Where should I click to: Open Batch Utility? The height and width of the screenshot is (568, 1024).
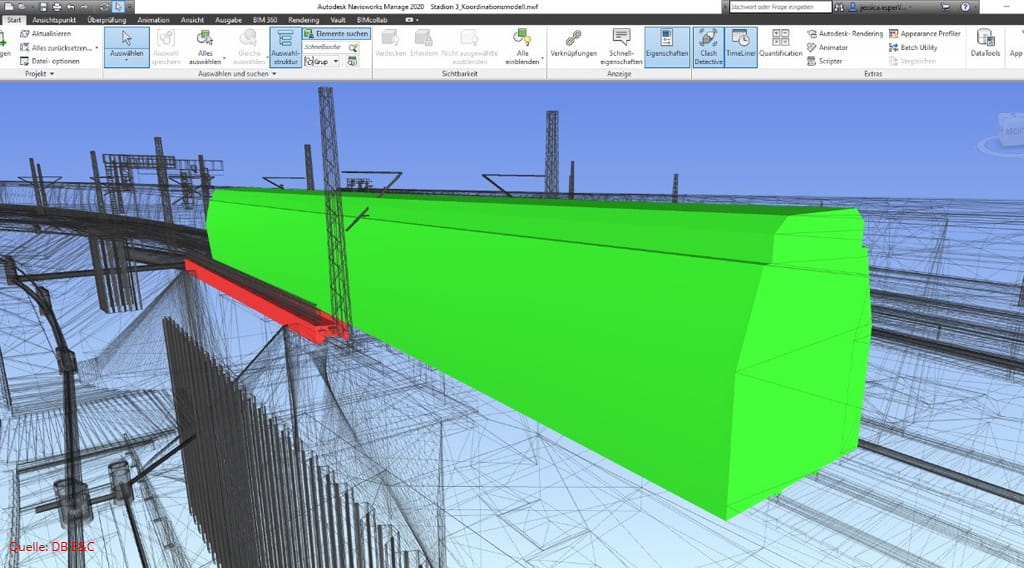[913, 47]
